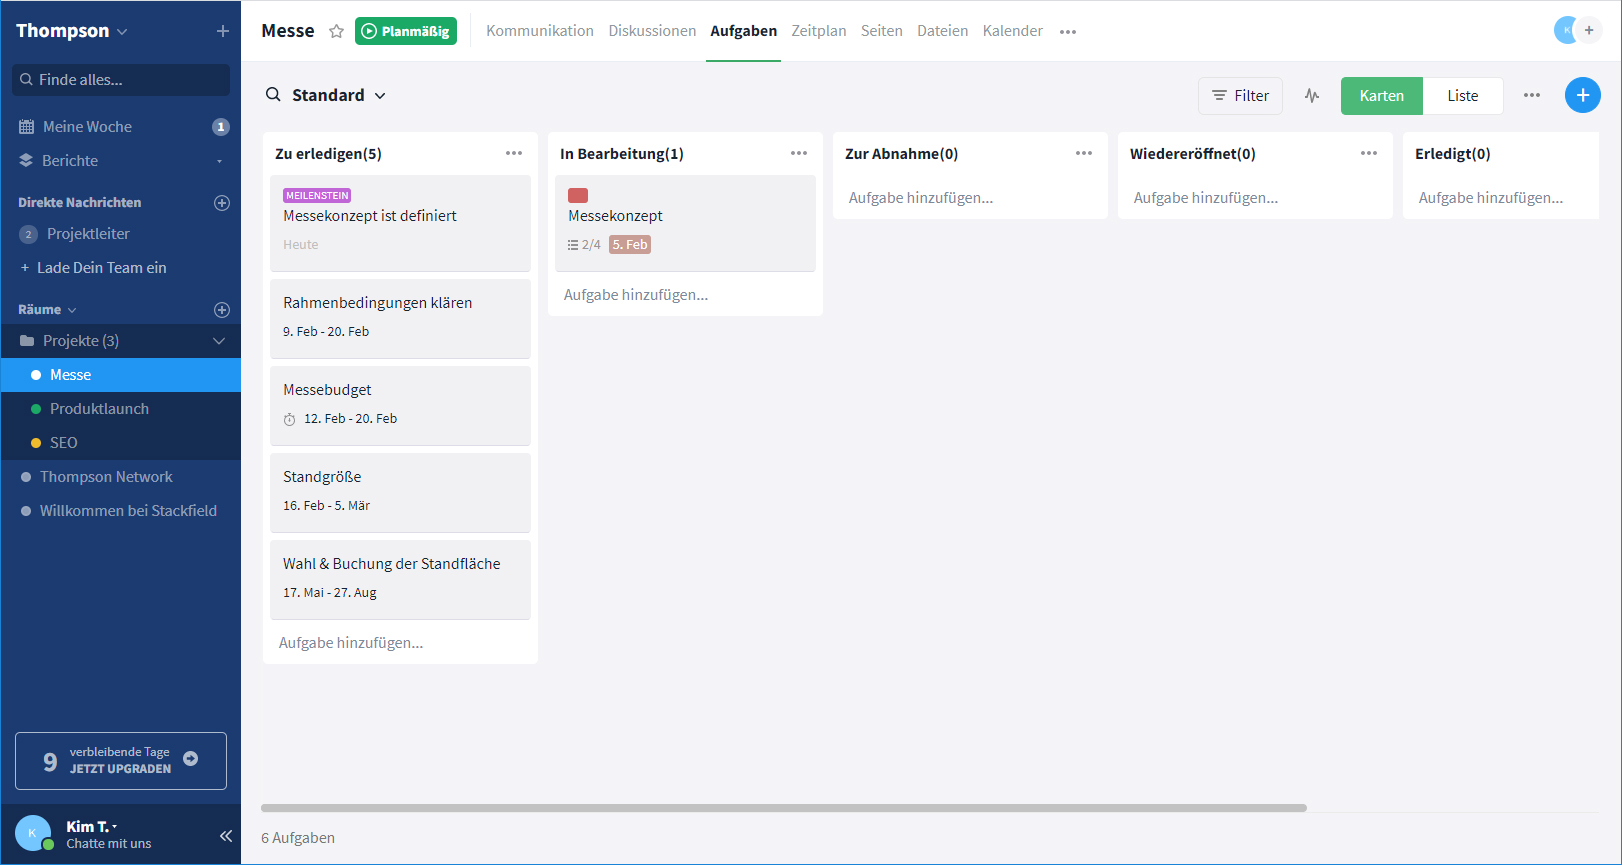Image resolution: width=1622 pixels, height=865 pixels.
Task: Open the Rahmenbedingungen klären card
Action: click(400, 318)
